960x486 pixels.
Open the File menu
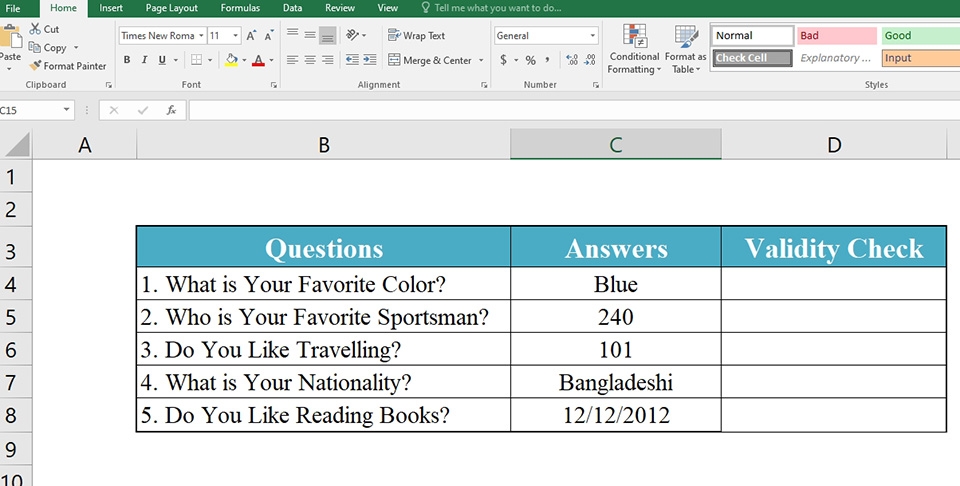pyautogui.click(x=12, y=8)
